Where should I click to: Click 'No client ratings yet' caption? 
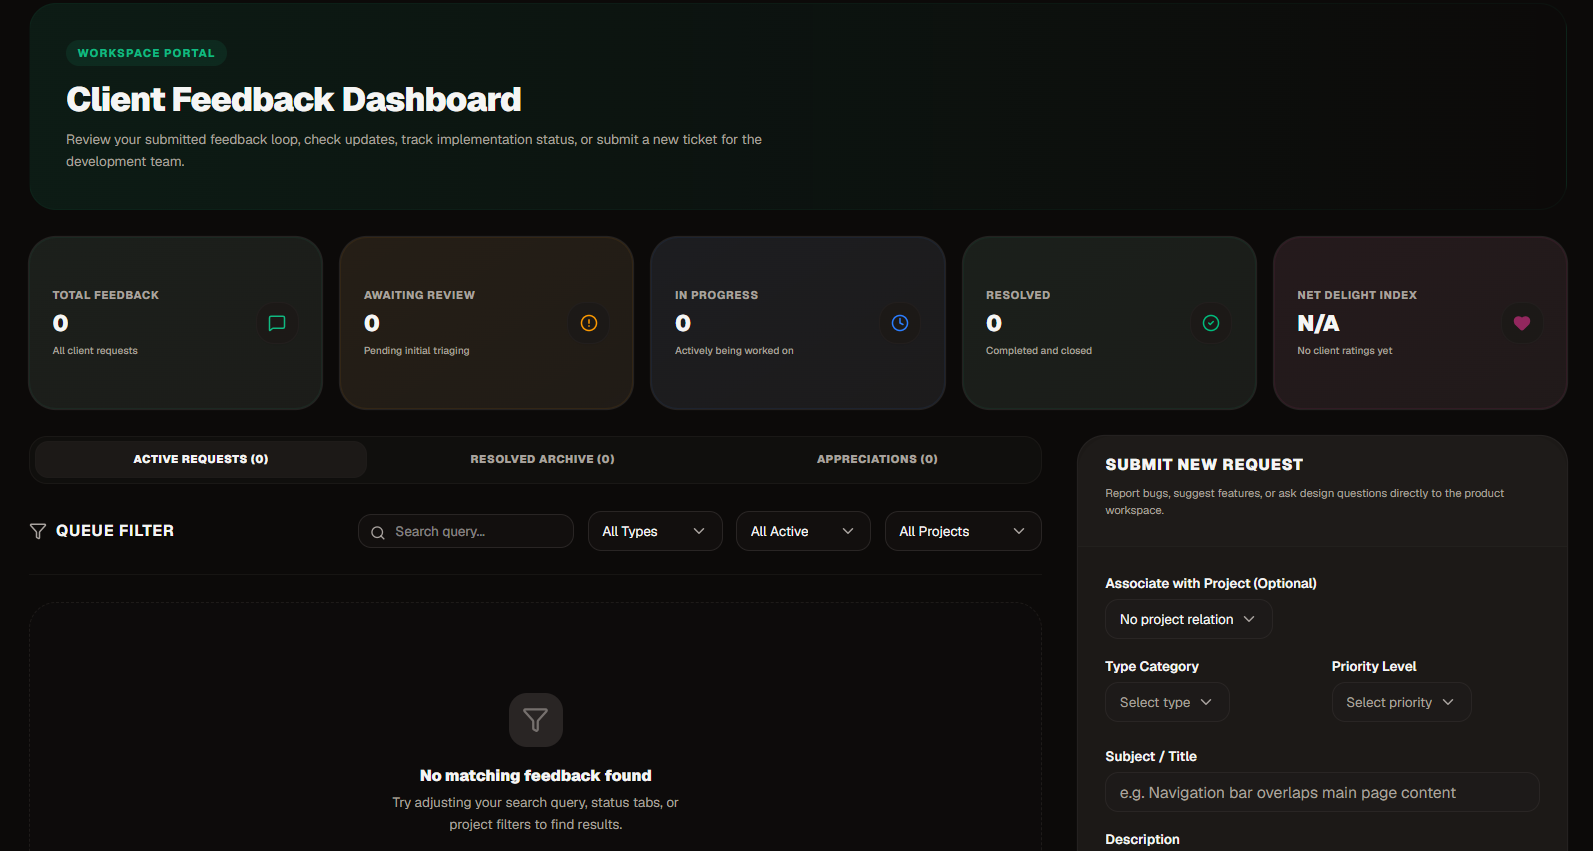pos(1345,350)
